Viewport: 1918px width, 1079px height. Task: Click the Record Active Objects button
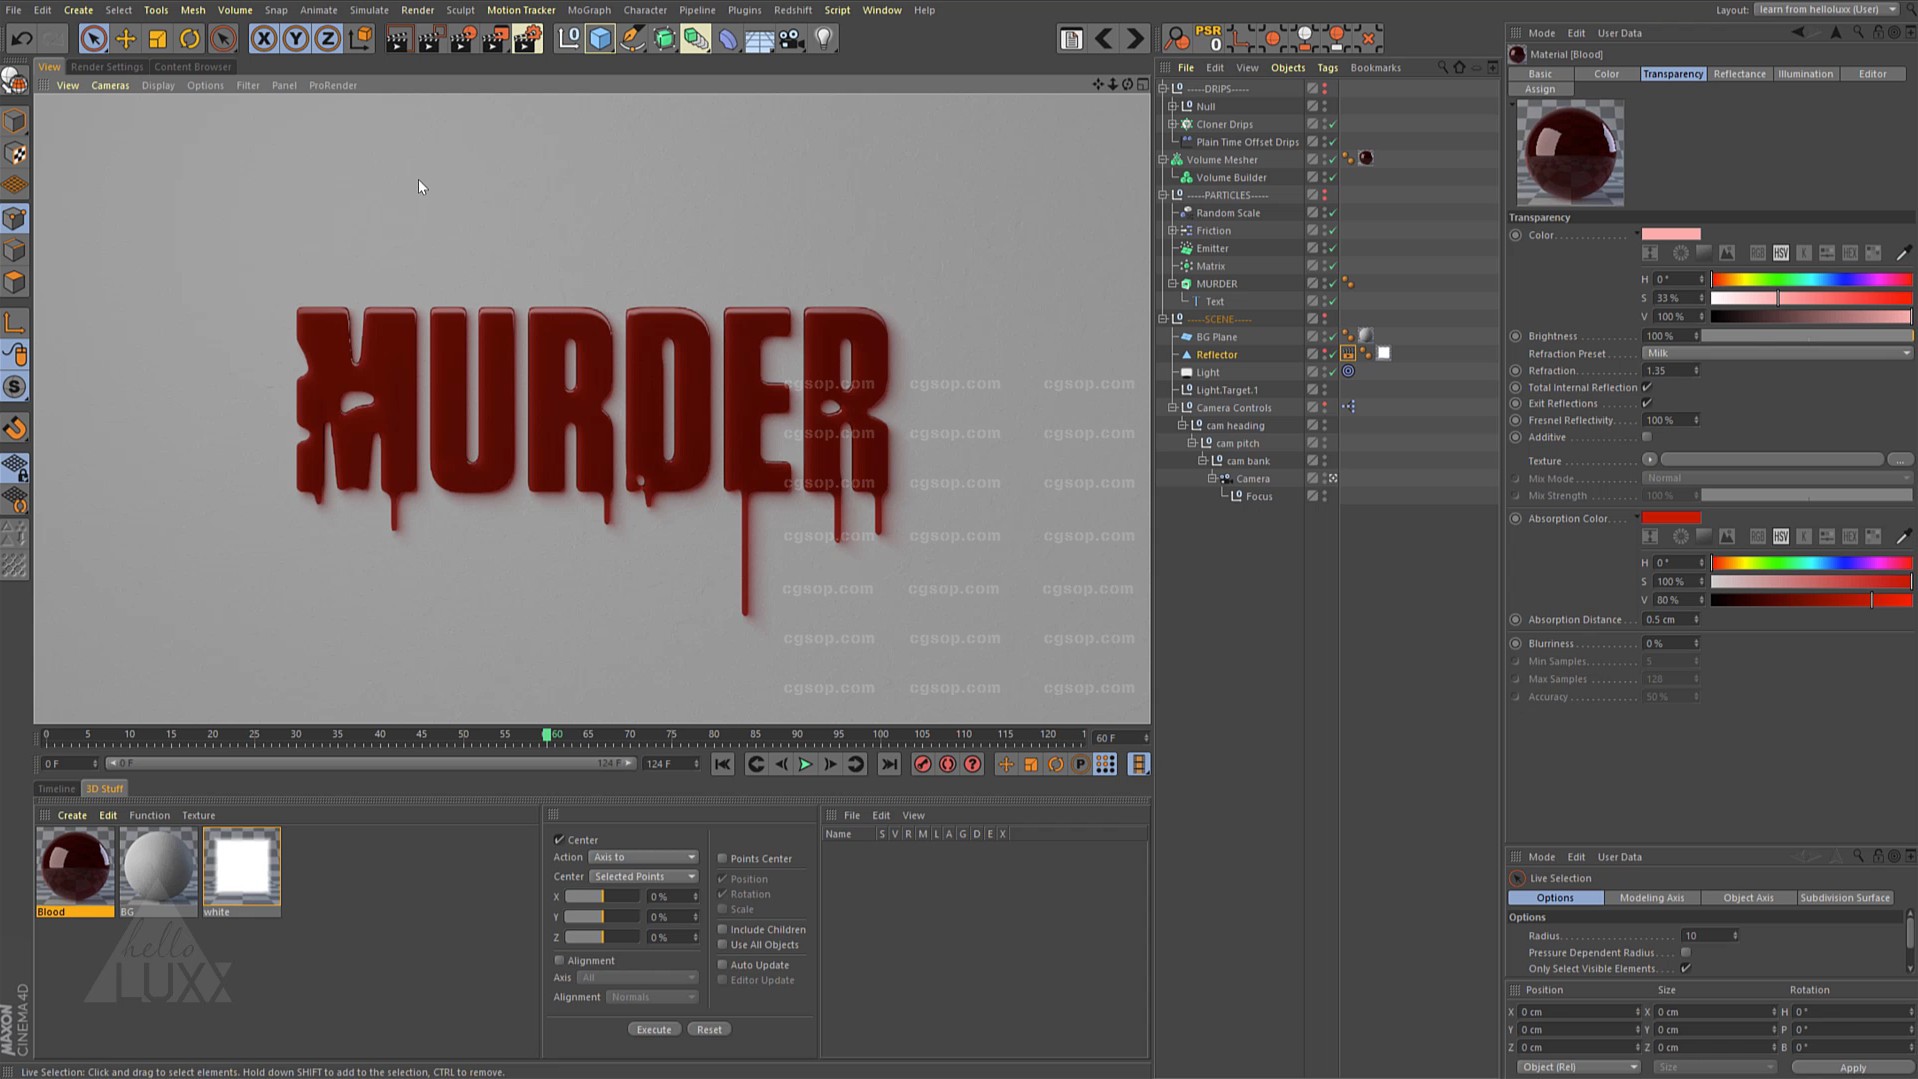coord(923,765)
